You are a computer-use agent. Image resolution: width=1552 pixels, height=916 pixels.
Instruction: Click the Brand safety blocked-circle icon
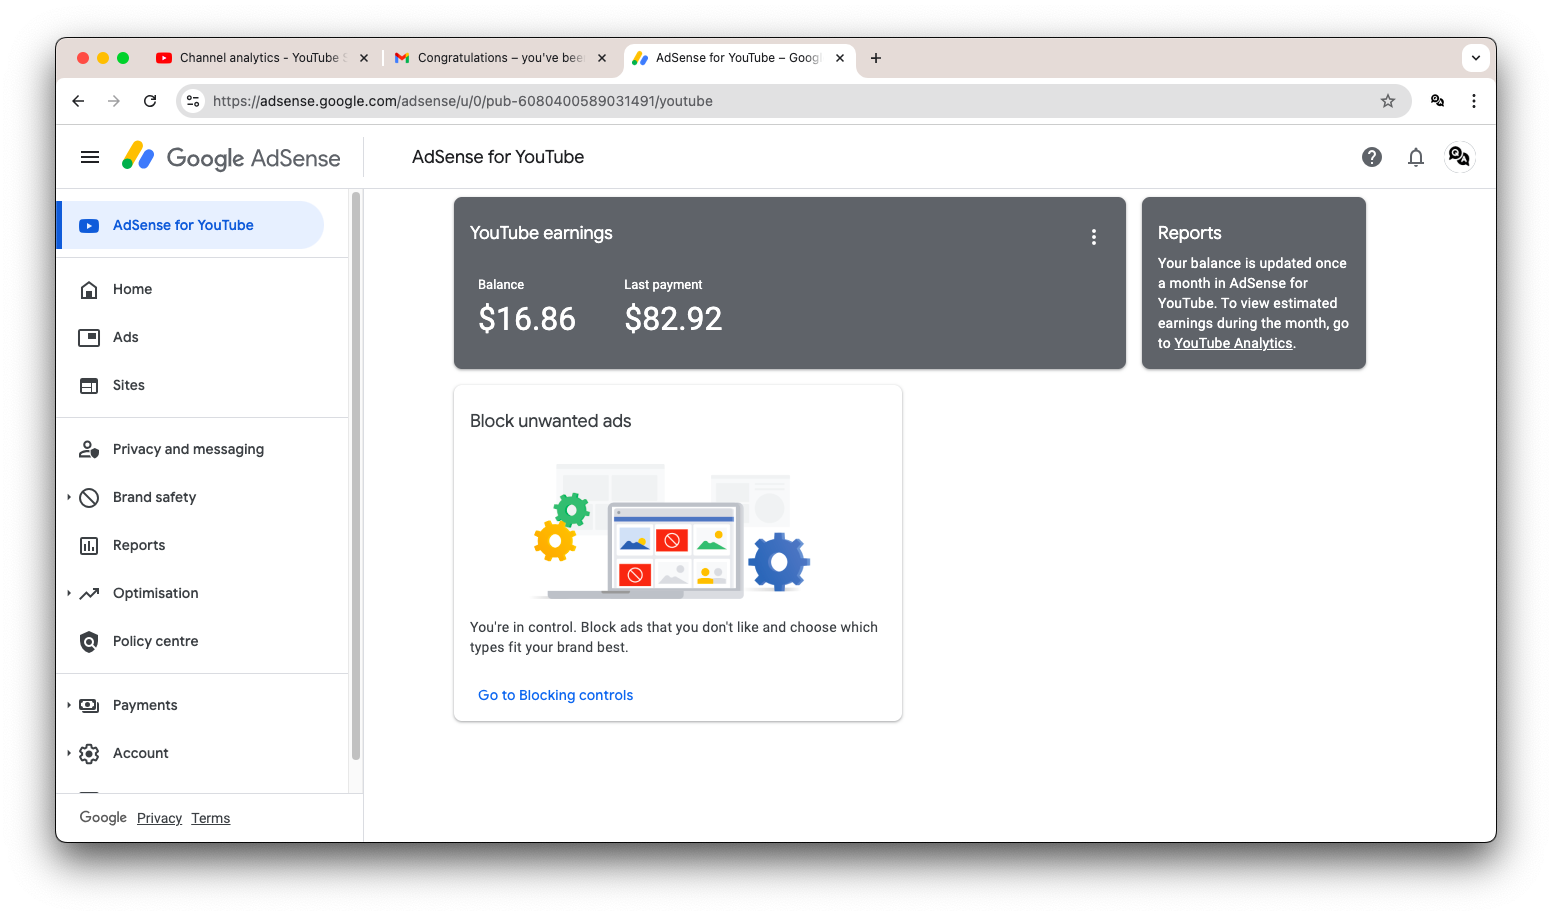point(89,498)
